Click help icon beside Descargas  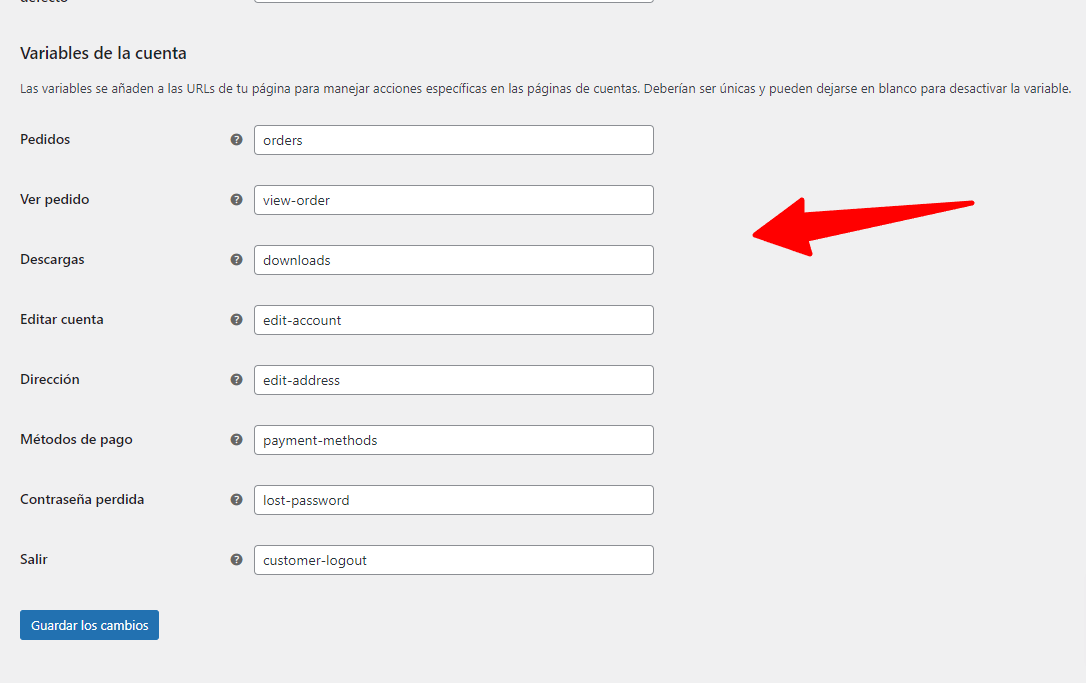pyautogui.click(x=236, y=260)
